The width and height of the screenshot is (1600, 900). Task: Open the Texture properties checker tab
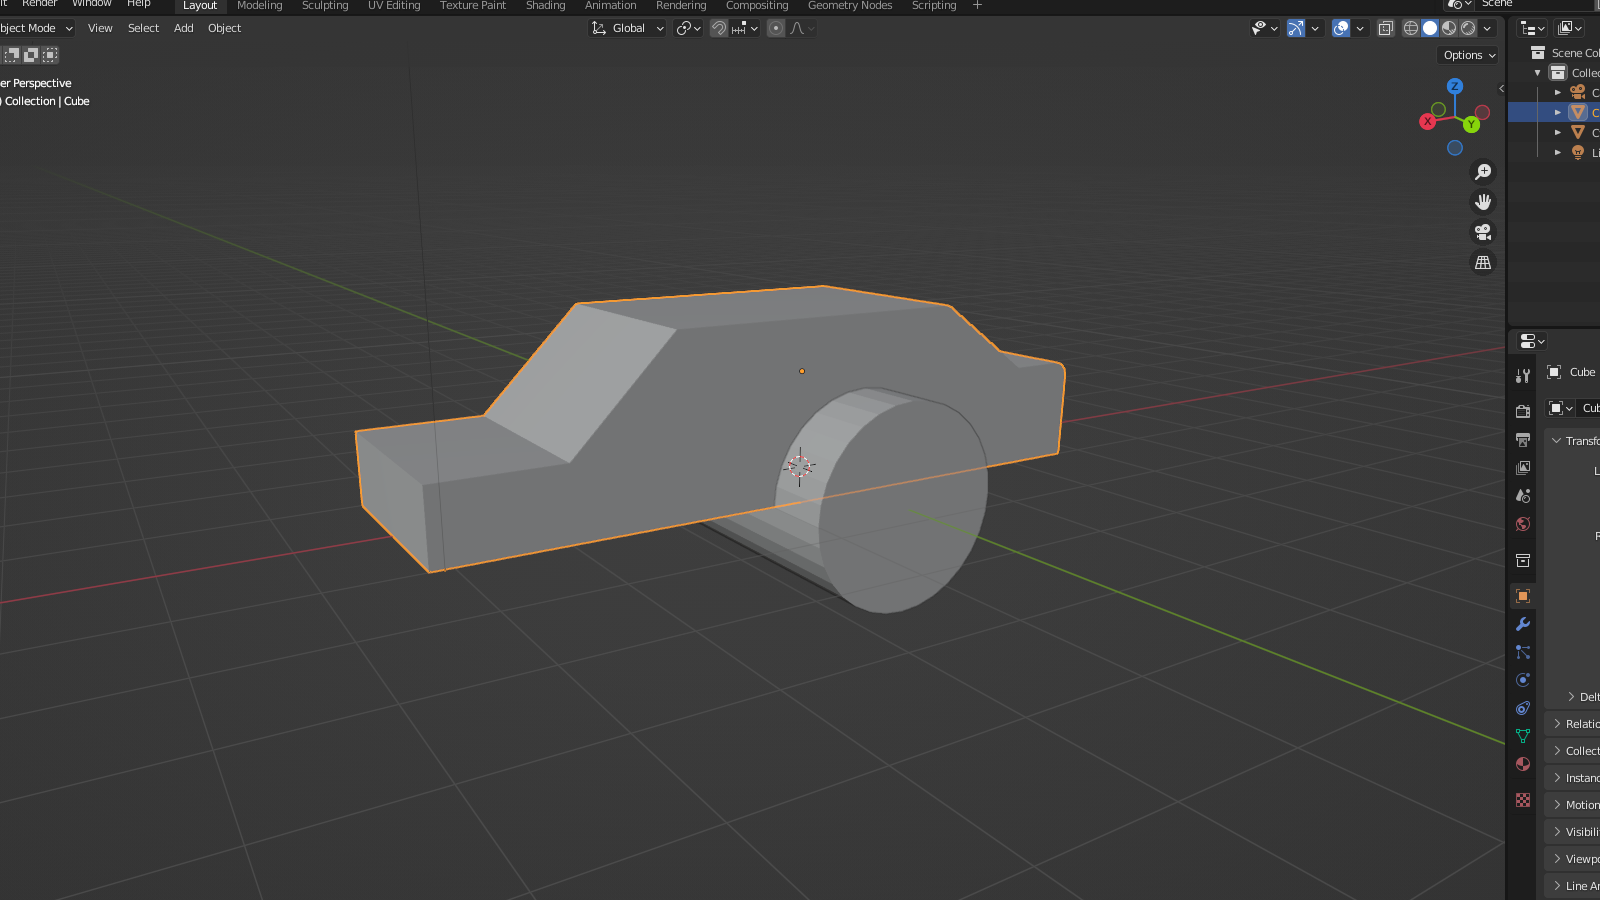pyautogui.click(x=1523, y=800)
